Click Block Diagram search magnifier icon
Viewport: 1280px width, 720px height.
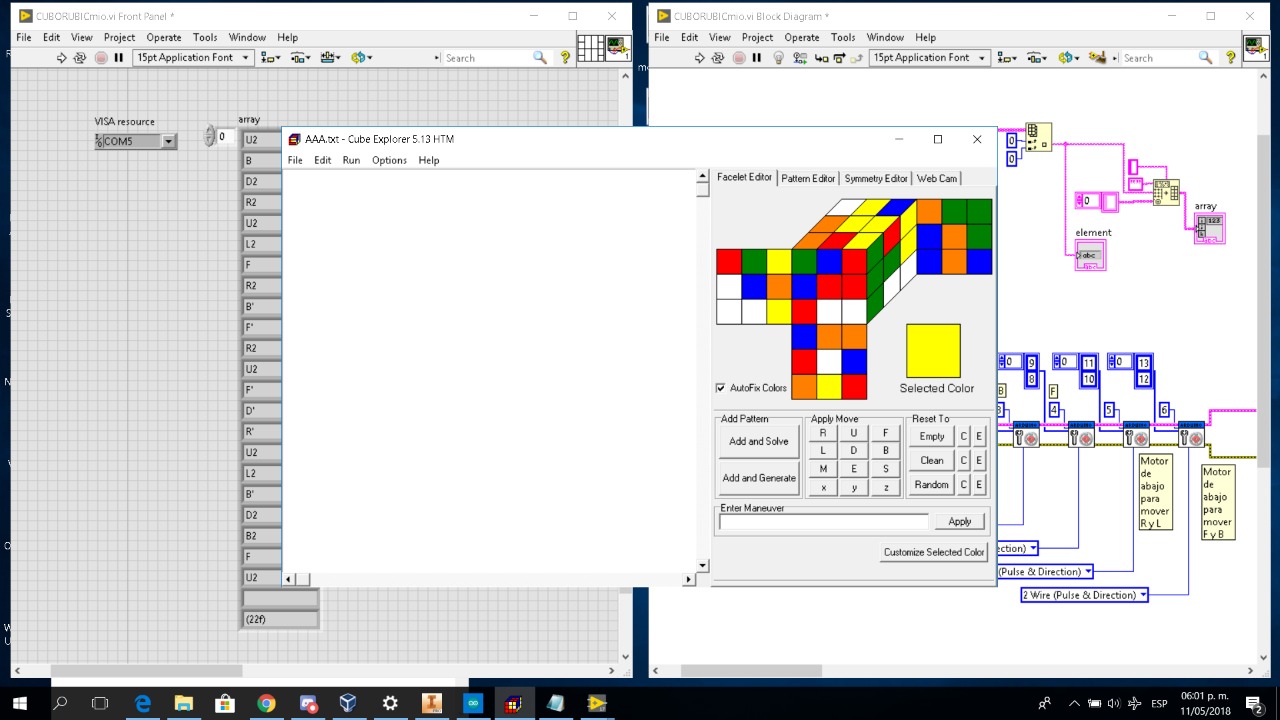[x=1206, y=58]
